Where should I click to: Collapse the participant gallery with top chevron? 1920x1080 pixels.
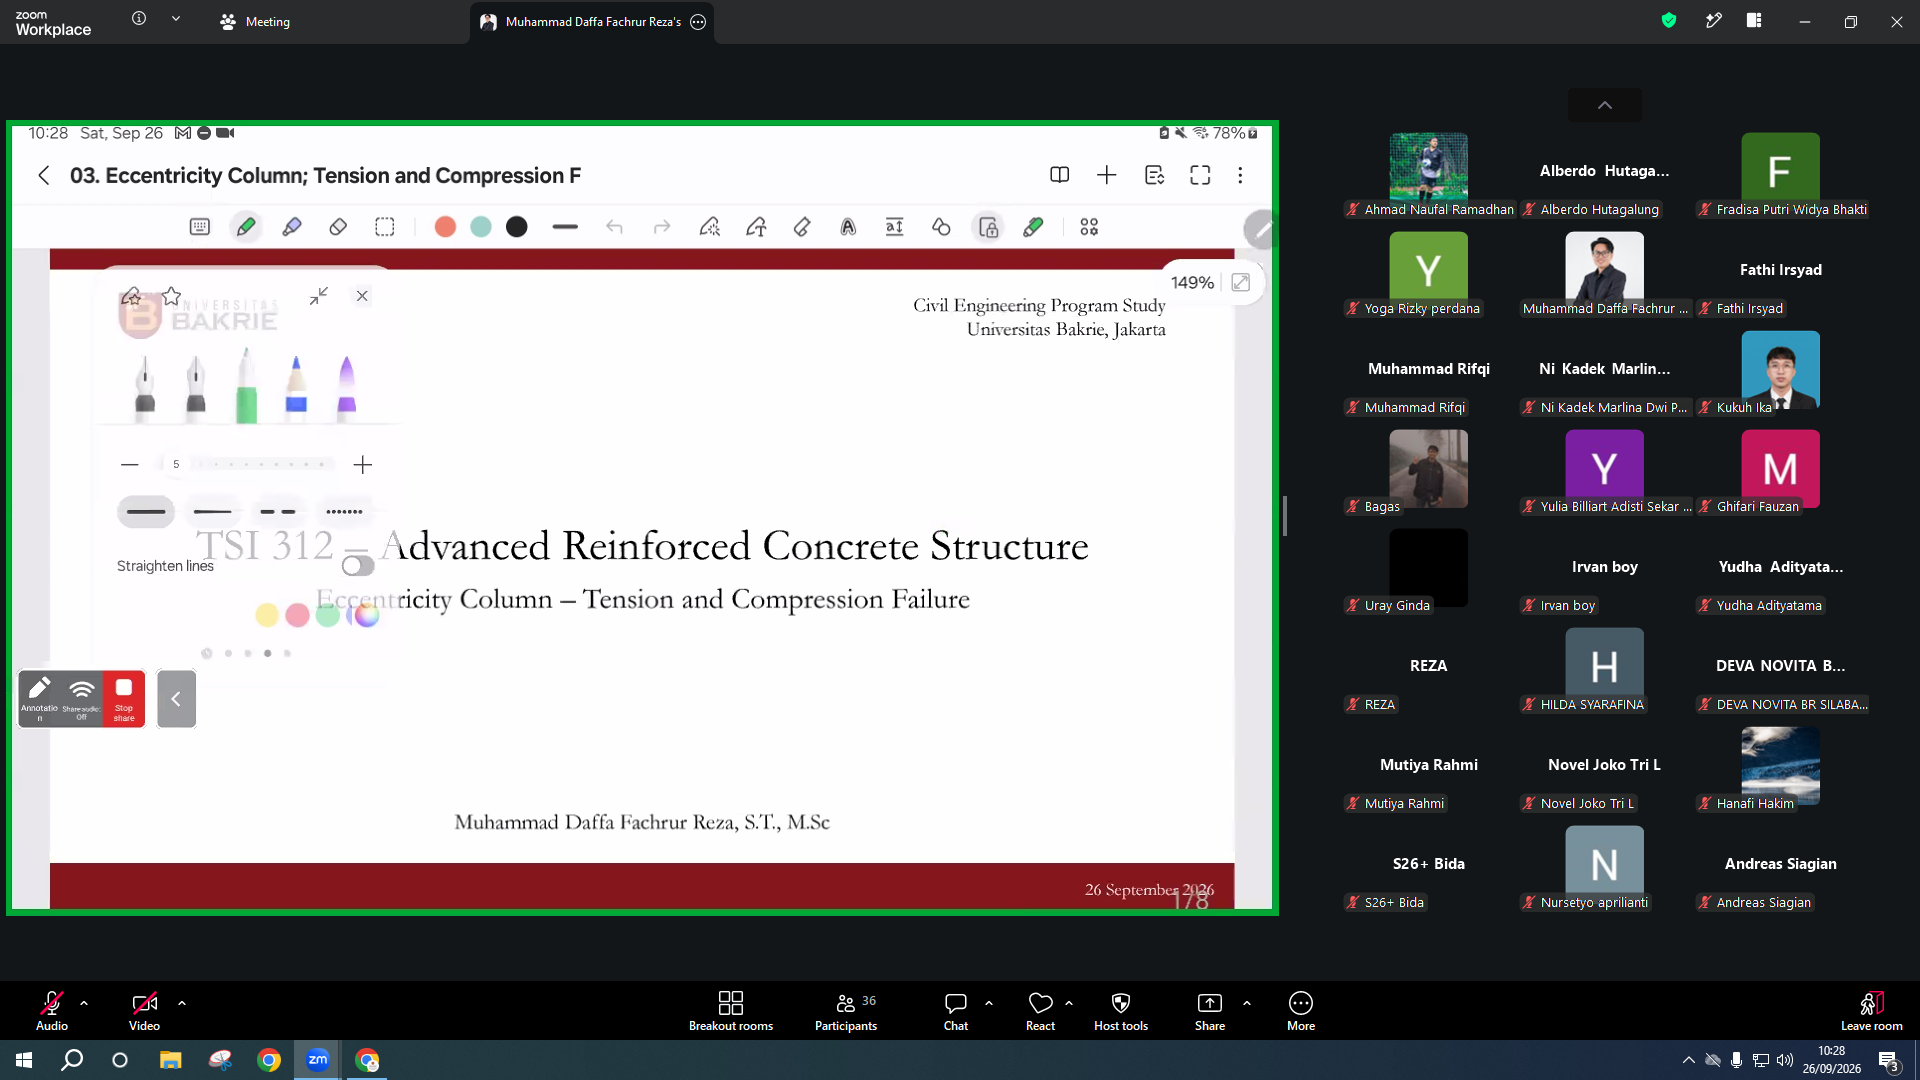coord(1605,105)
